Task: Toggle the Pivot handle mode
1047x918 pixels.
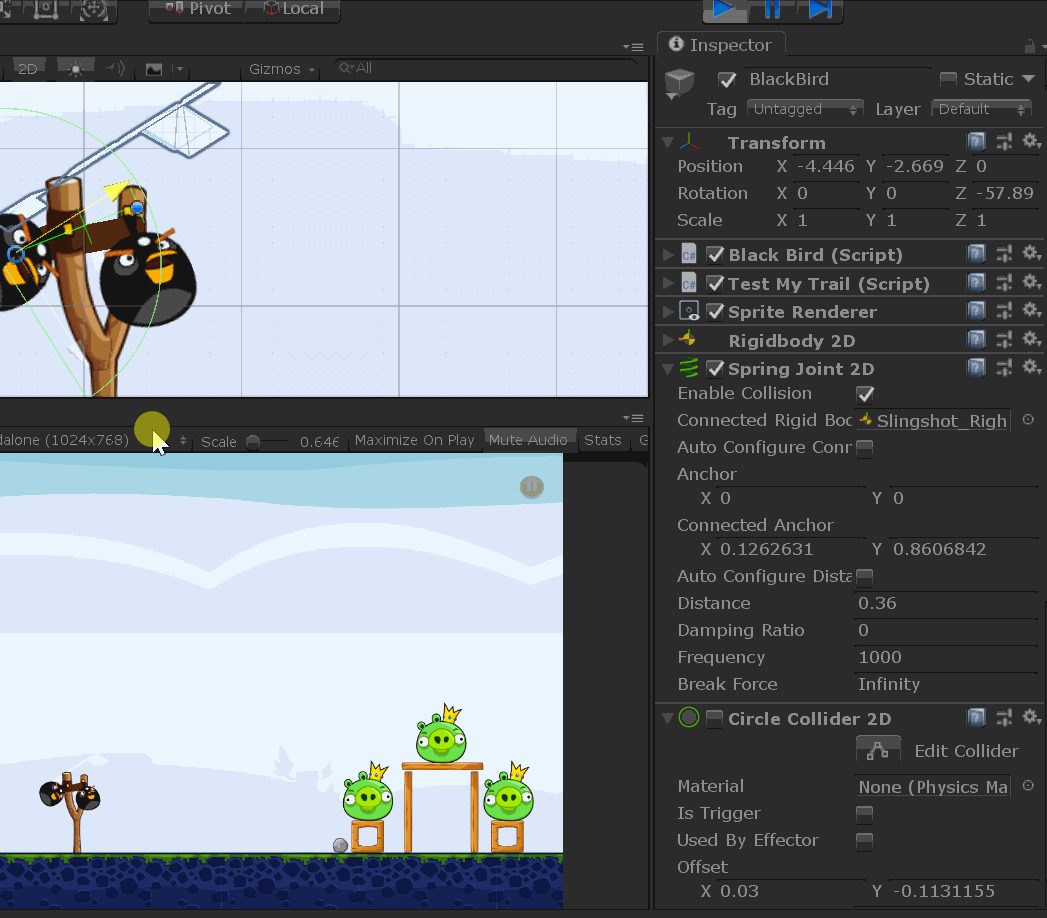Action: (x=197, y=9)
